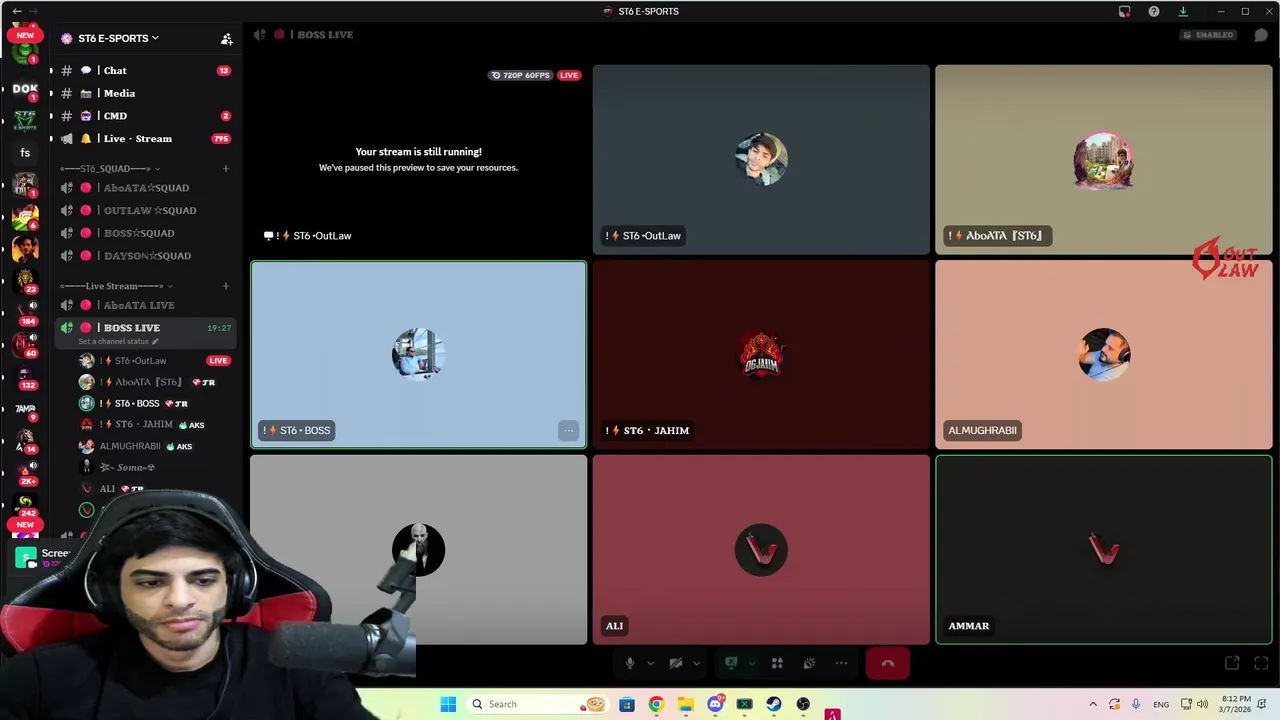This screenshot has height=720, width=1280.
Task: Toggle camera on in call bar
Action: (676, 663)
